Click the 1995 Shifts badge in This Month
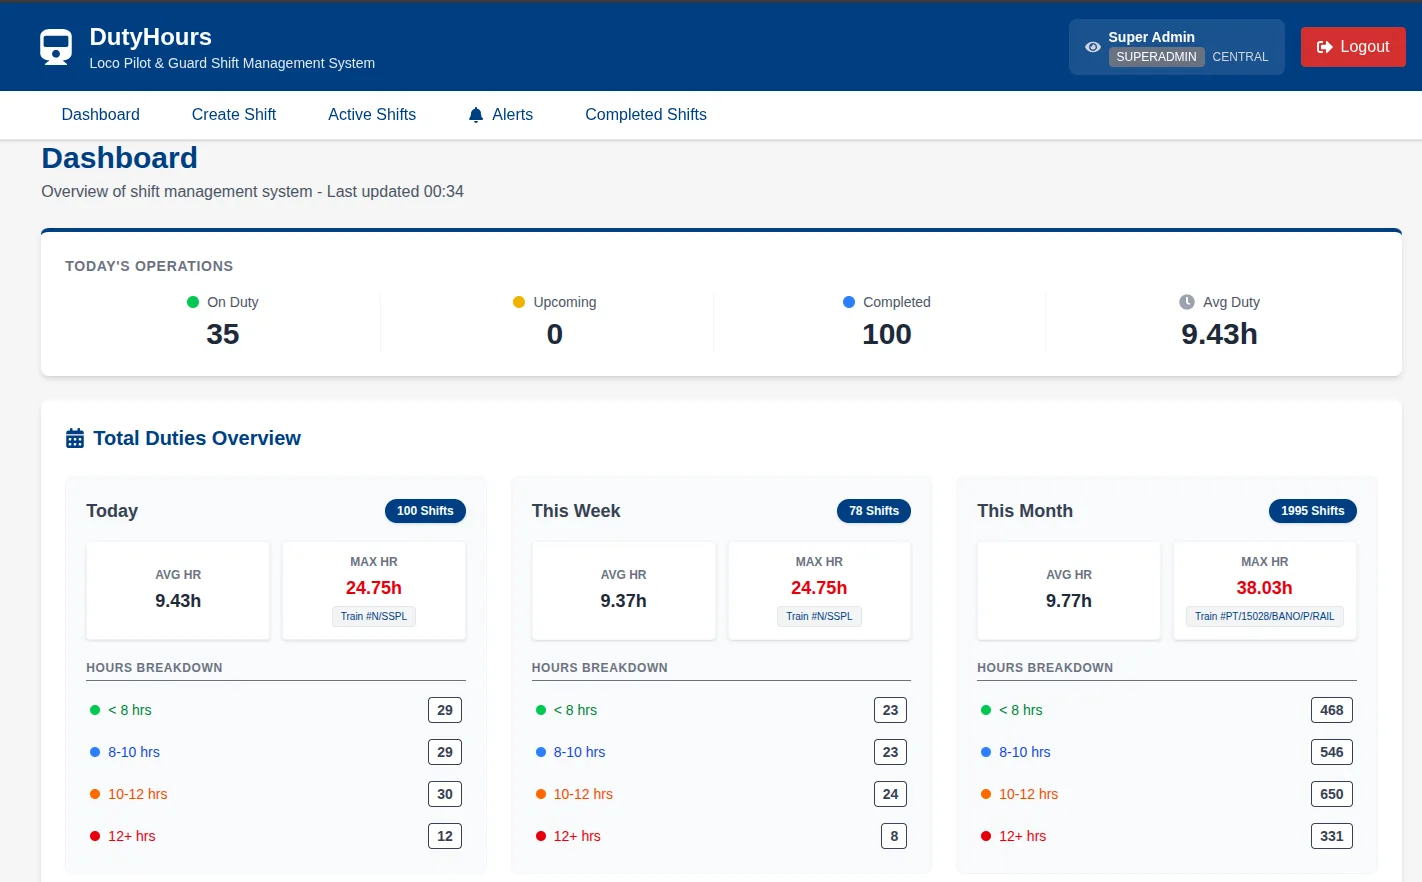The height and width of the screenshot is (882, 1422). (x=1312, y=511)
